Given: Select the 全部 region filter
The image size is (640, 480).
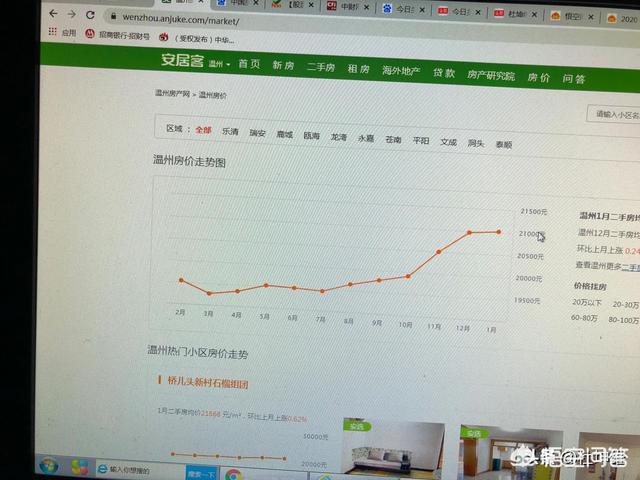Looking at the screenshot, I should (x=203, y=130).
